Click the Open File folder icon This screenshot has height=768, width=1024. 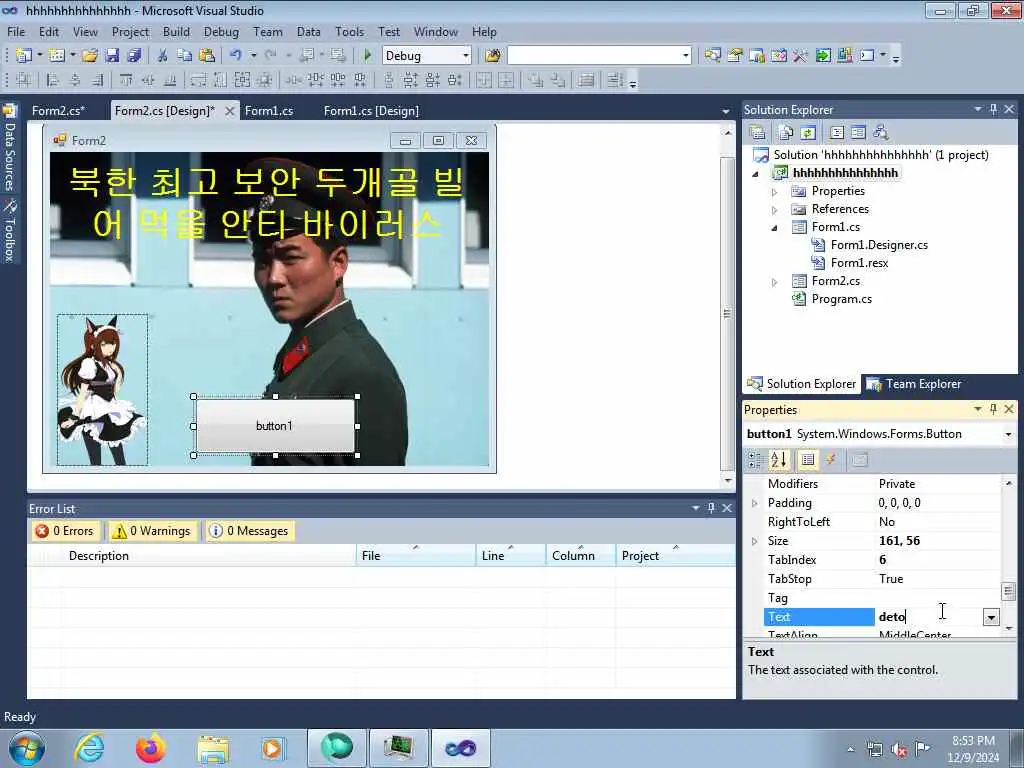[90, 56]
